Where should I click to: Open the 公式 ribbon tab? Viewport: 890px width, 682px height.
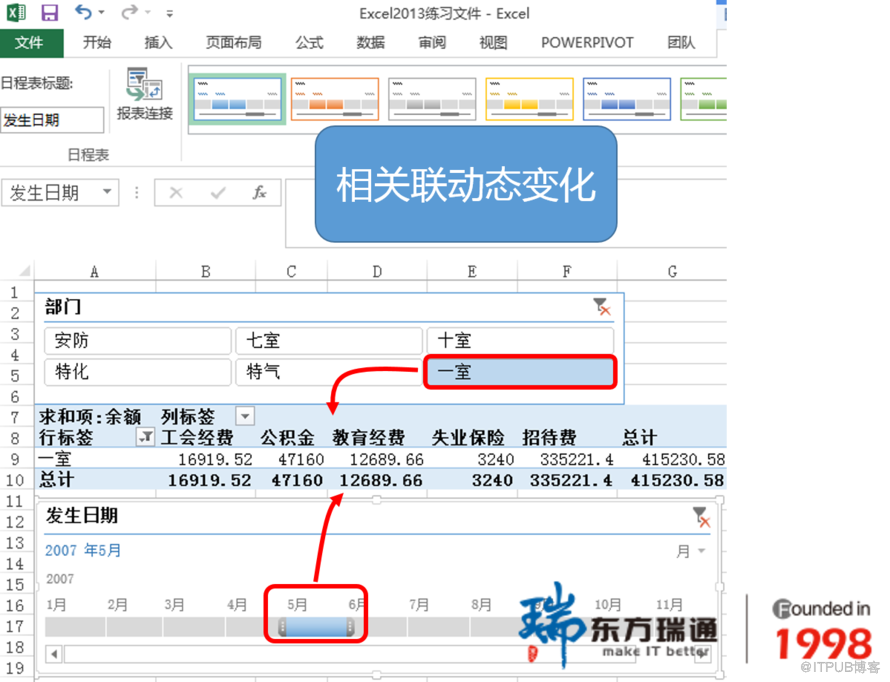tap(309, 43)
